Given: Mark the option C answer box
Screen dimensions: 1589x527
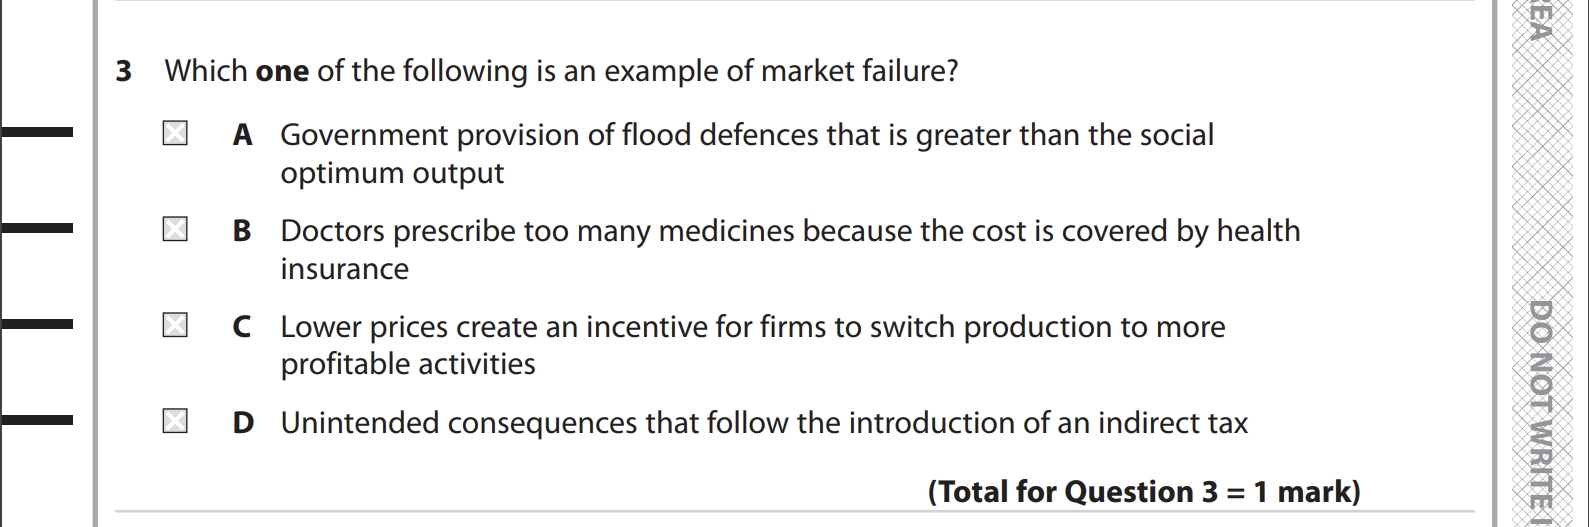Looking at the screenshot, I should pyautogui.click(x=175, y=326).
